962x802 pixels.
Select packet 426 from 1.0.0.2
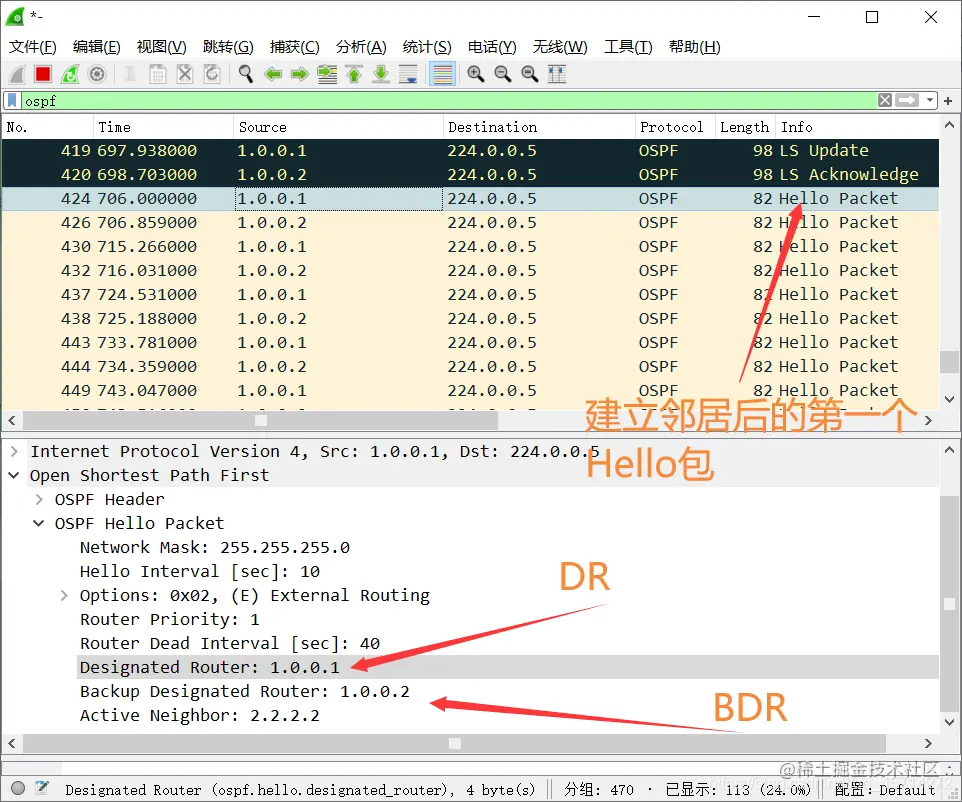click(470, 223)
